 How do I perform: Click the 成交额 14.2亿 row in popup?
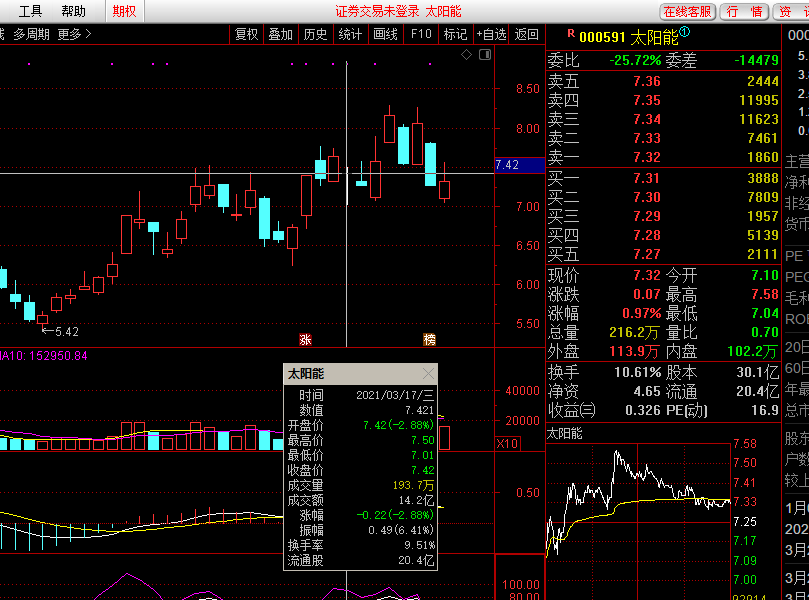[x=361, y=500]
